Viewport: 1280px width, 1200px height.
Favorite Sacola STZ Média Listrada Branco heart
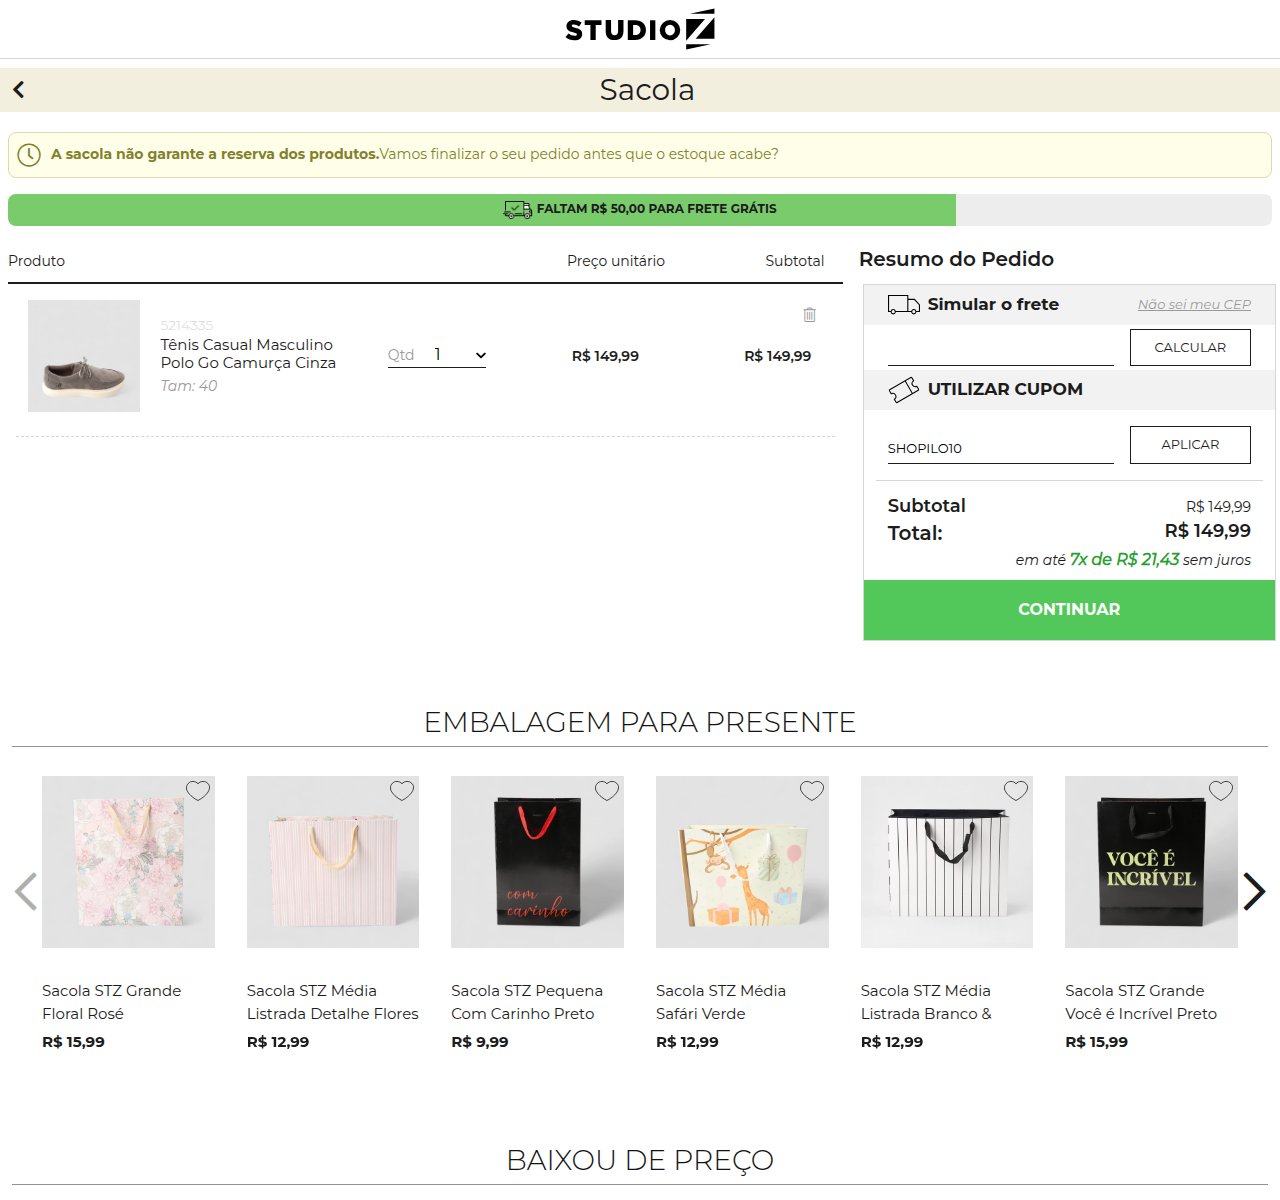pyautogui.click(x=1016, y=791)
